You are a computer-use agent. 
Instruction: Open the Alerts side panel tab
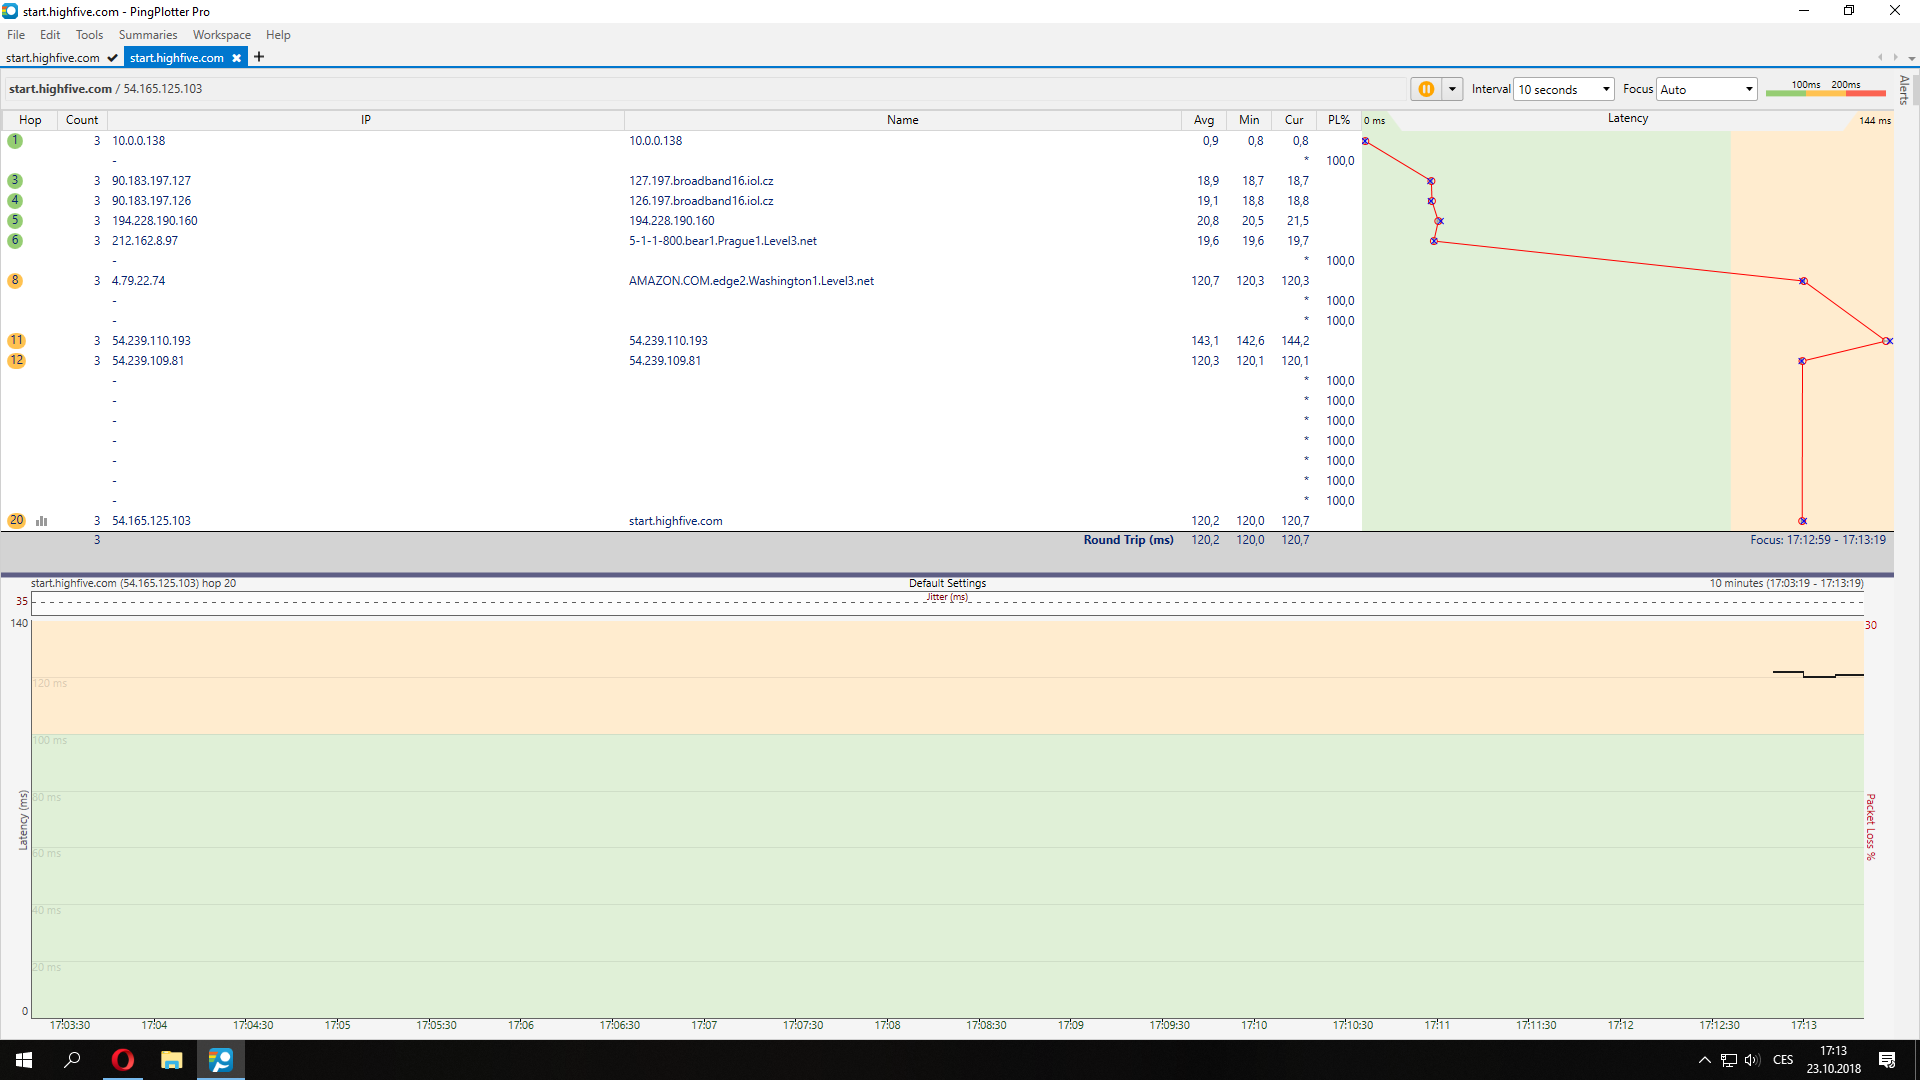click(1904, 89)
